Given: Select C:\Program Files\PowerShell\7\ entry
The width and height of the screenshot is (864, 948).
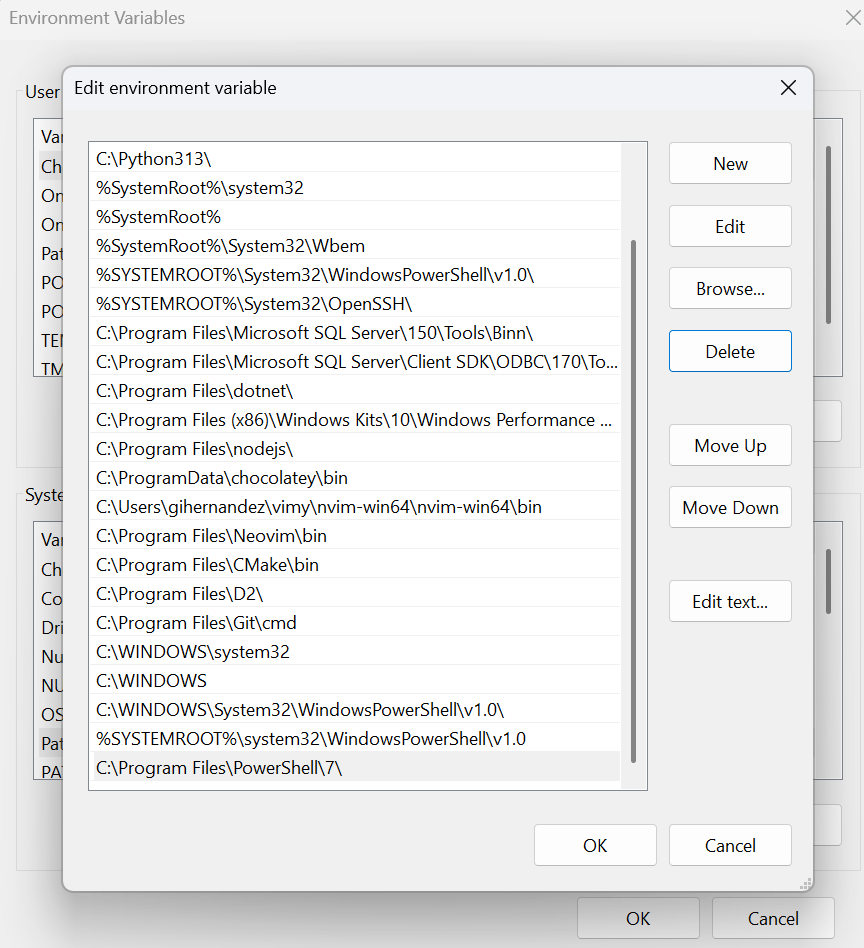Looking at the screenshot, I should tap(357, 768).
